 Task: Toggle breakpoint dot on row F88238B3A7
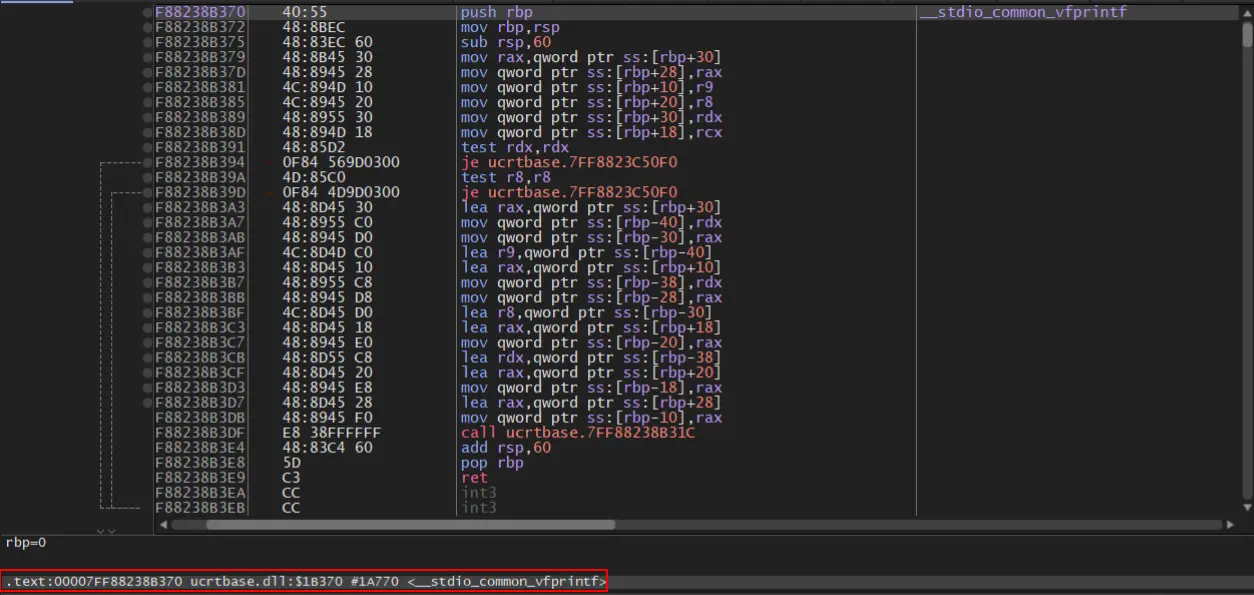(x=148, y=222)
